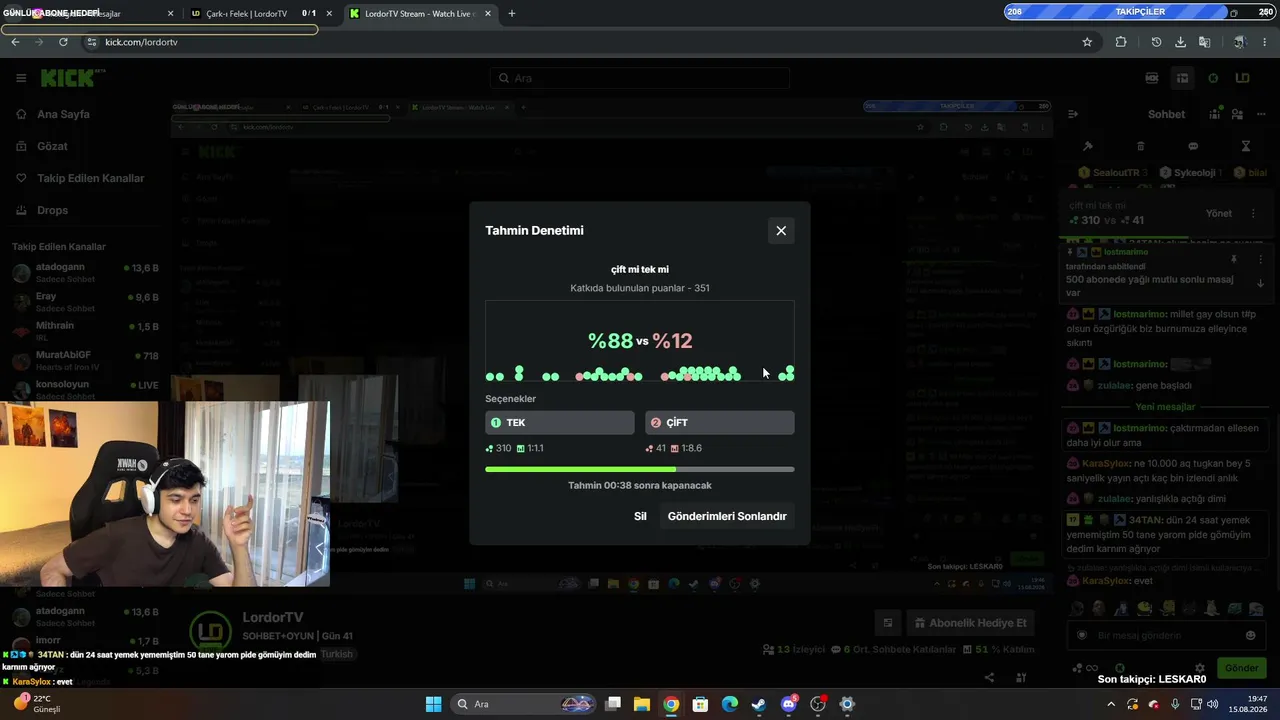Screen dimensions: 1280x720
Task: Open the LordorTV profile avatar in header
Action: click(1242, 78)
